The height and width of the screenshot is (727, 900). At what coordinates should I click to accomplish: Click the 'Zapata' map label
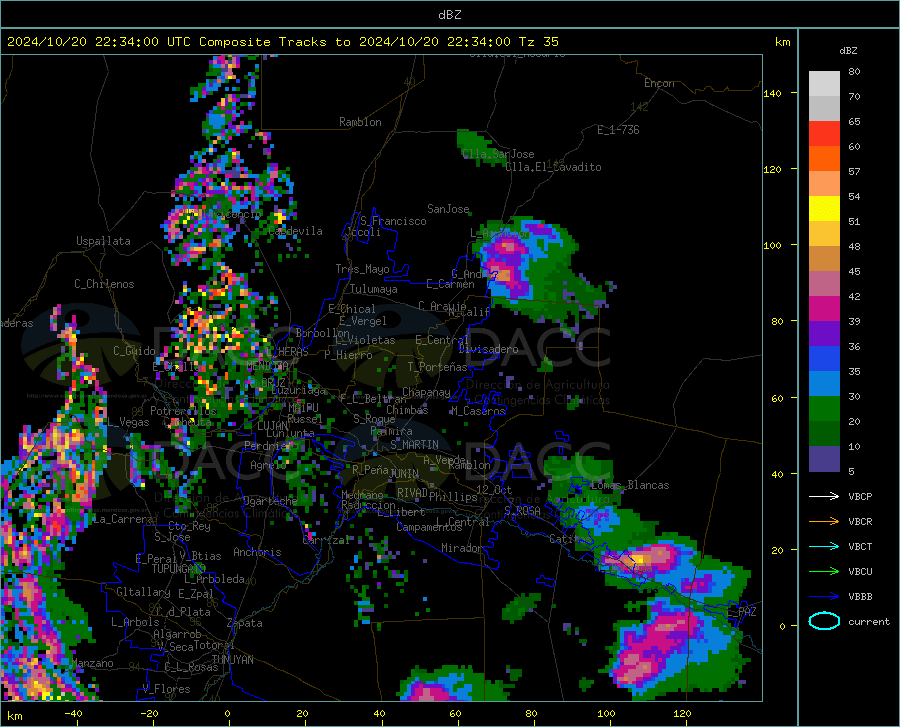(x=245, y=623)
